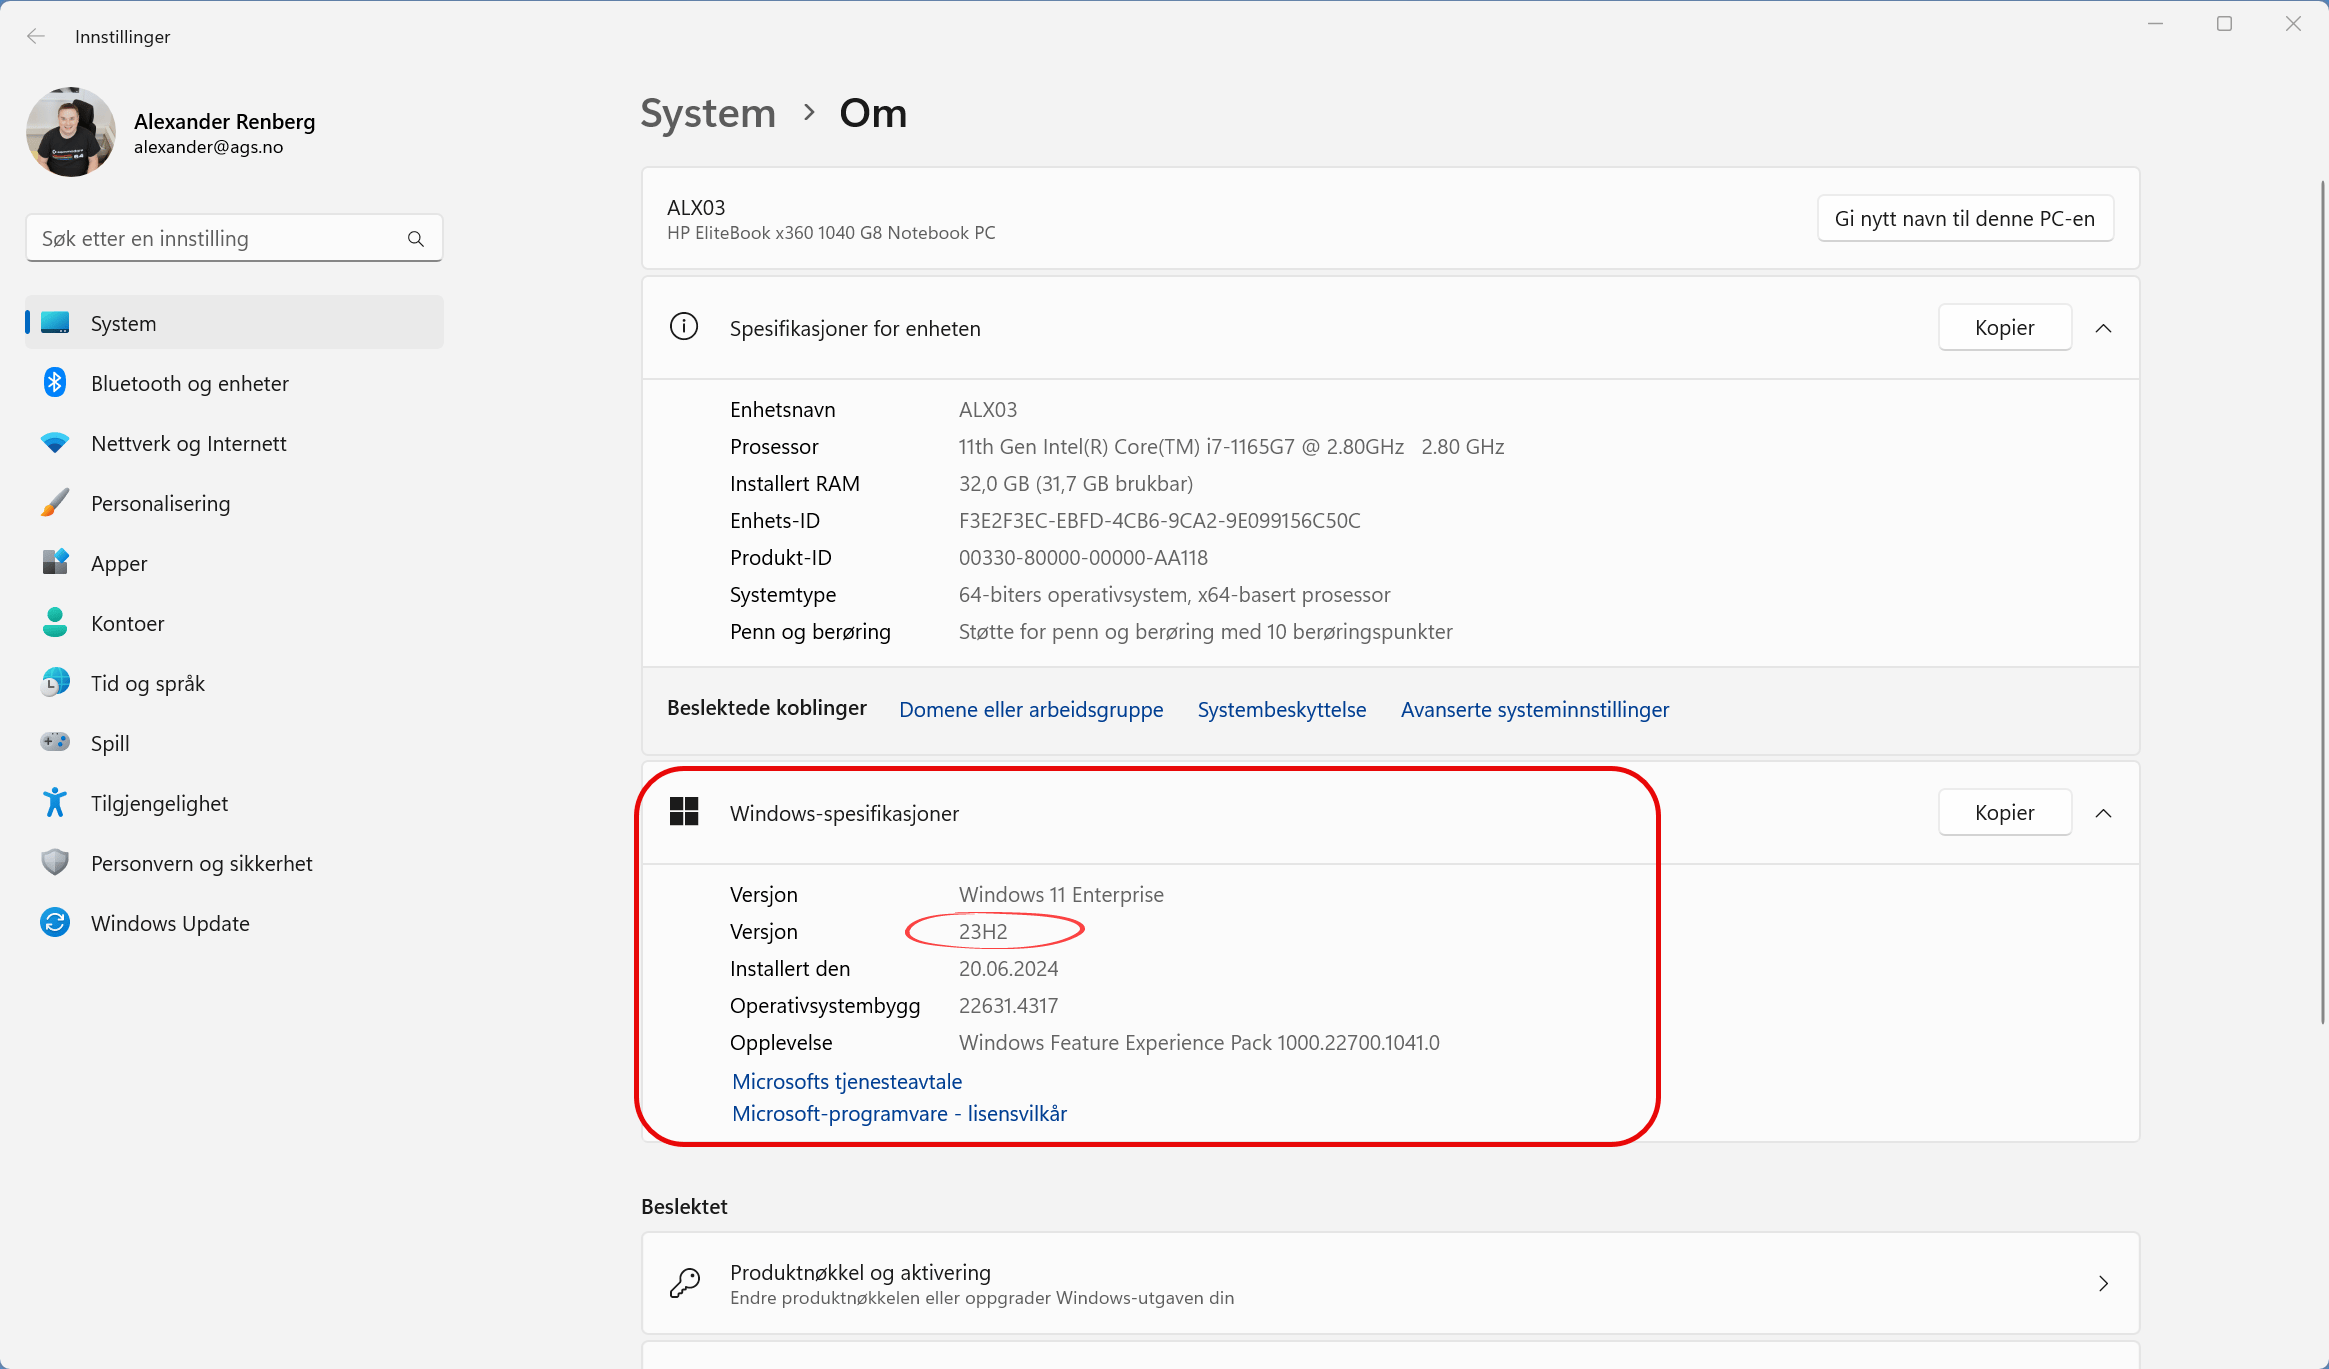Image resolution: width=2329 pixels, height=1369 pixels.
Task: Click the 'alexander@ags.no' account email
Action: [x=208, y=147]
